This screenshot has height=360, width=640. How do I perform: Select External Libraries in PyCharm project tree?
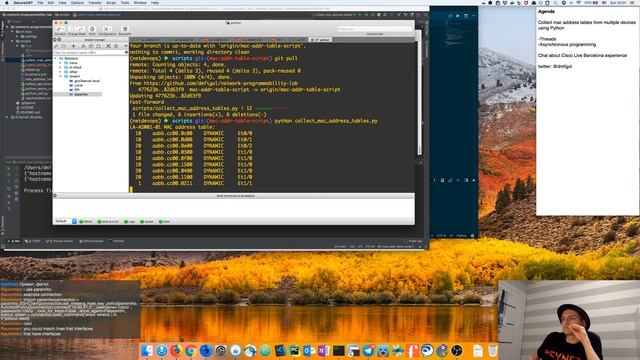pos(26,117)
